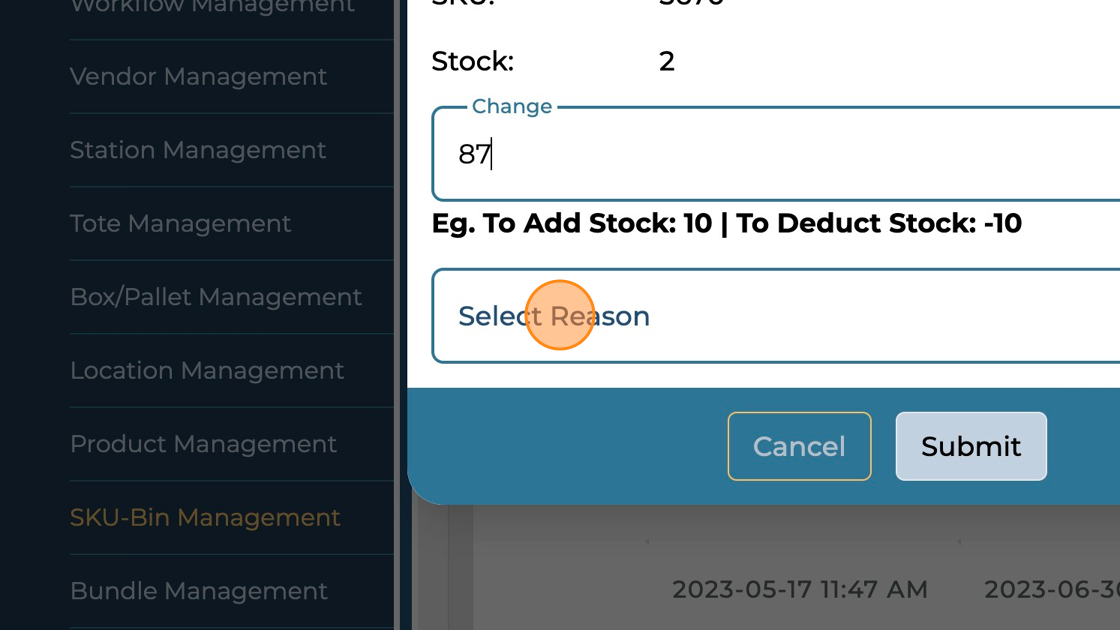Image resolution: width=1120 pixels, height=630 pixels.
Task: Open Box/Pallet Management
Action: pos(216,296)
